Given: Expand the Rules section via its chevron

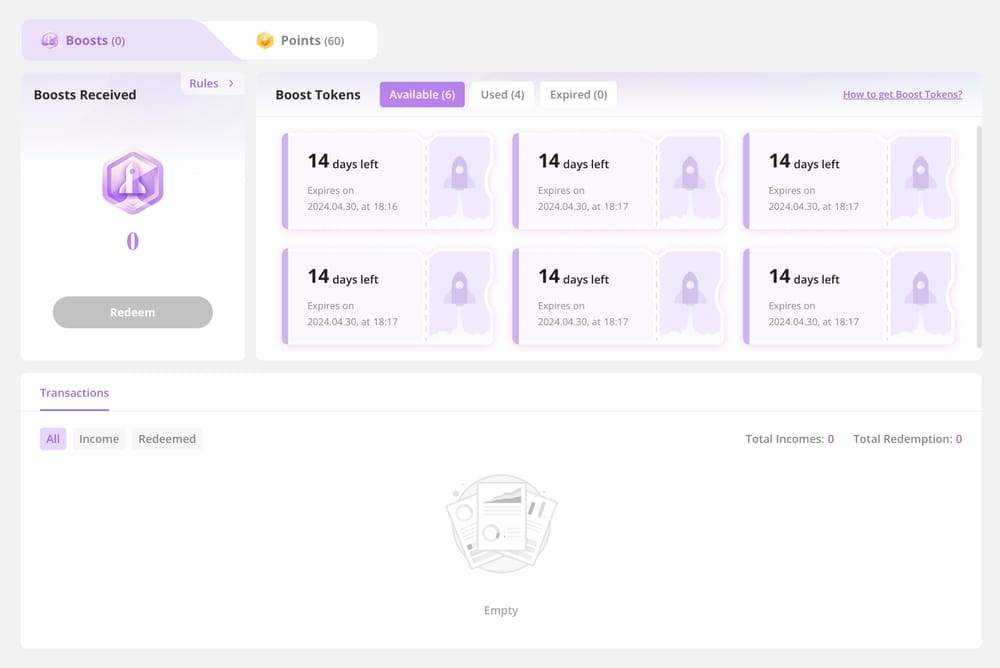Looking at the screenshot, I should [231, 83].
